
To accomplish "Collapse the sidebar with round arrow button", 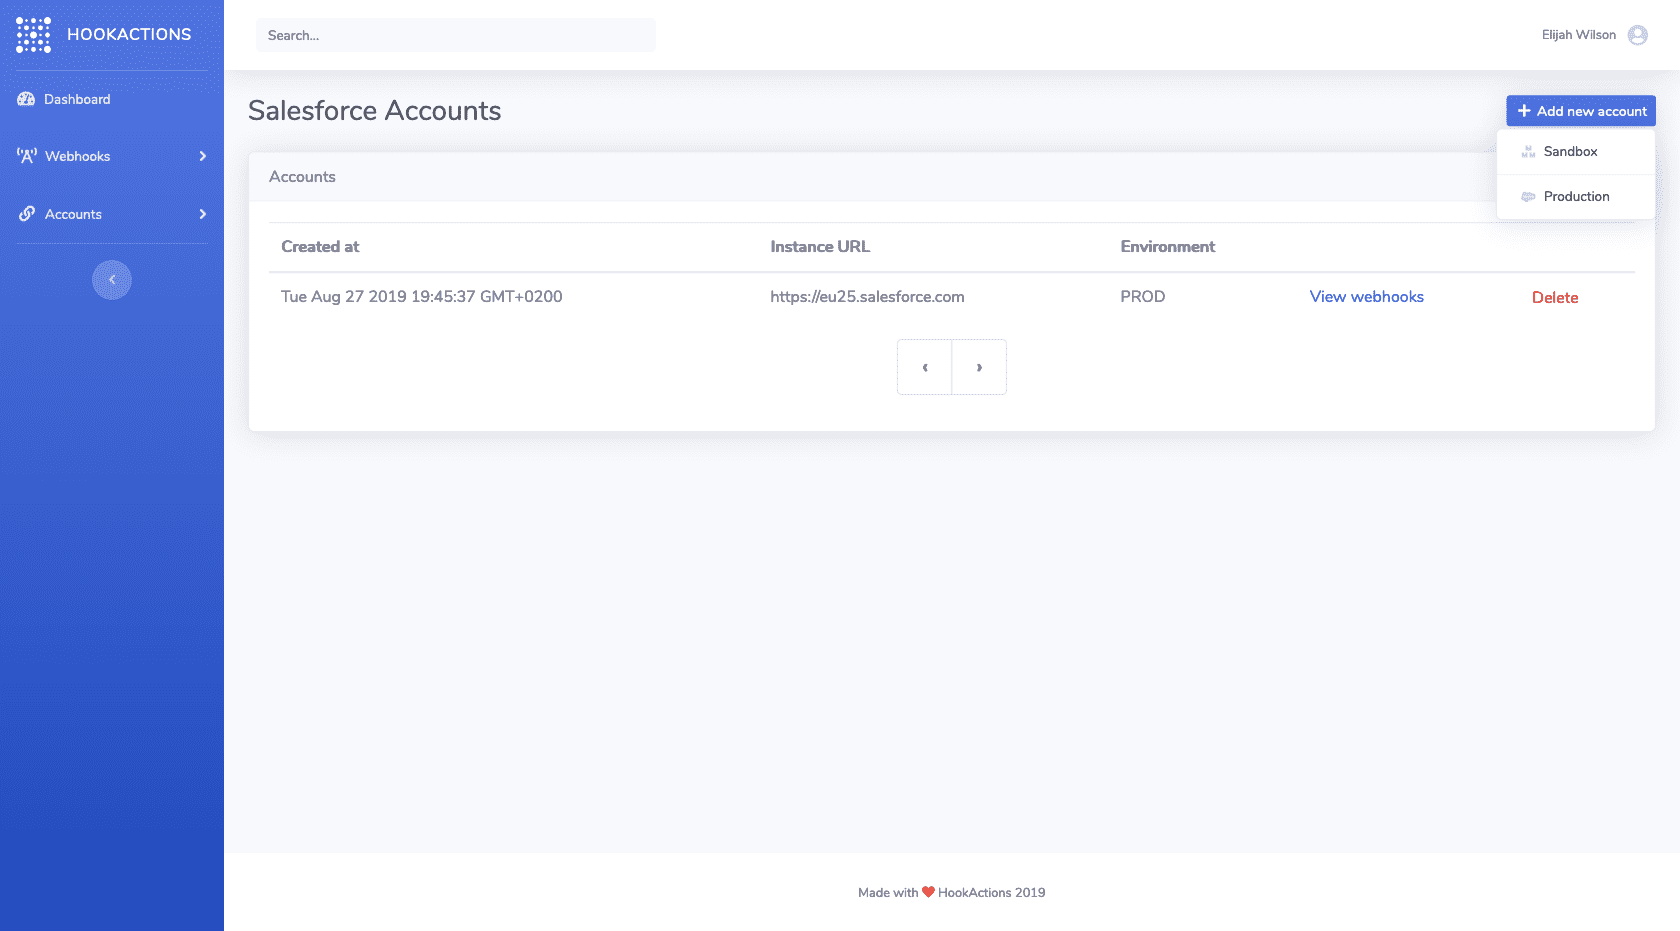I will point(112,280).
